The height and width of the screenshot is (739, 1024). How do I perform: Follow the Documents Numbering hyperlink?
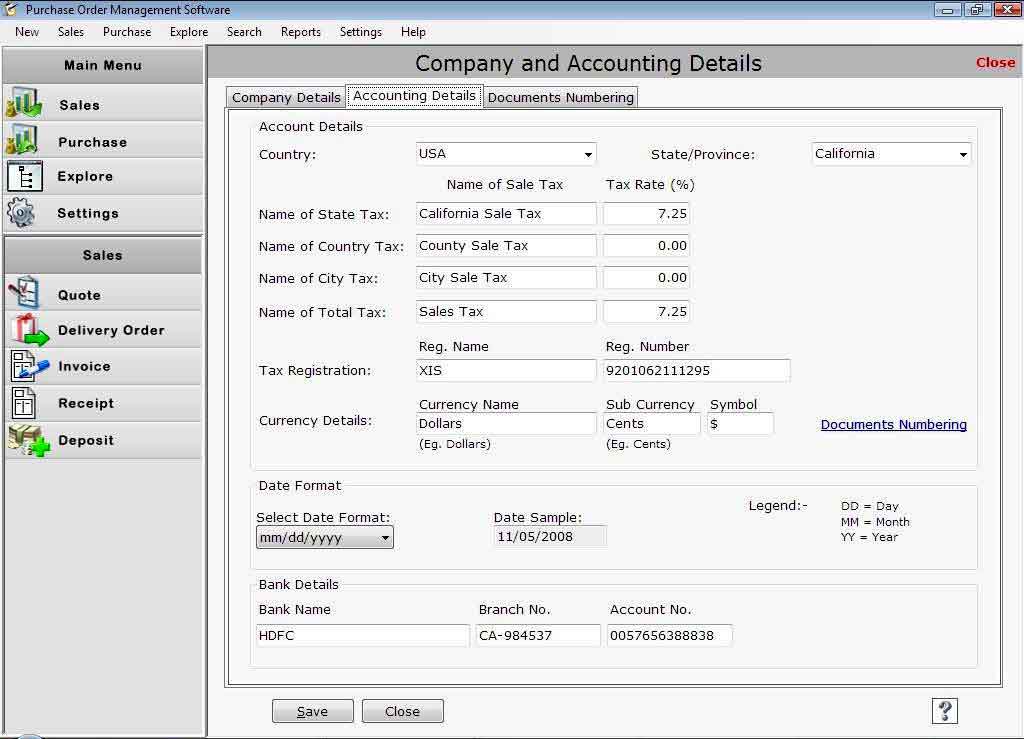pyautogui.click(x=893, y=424)
